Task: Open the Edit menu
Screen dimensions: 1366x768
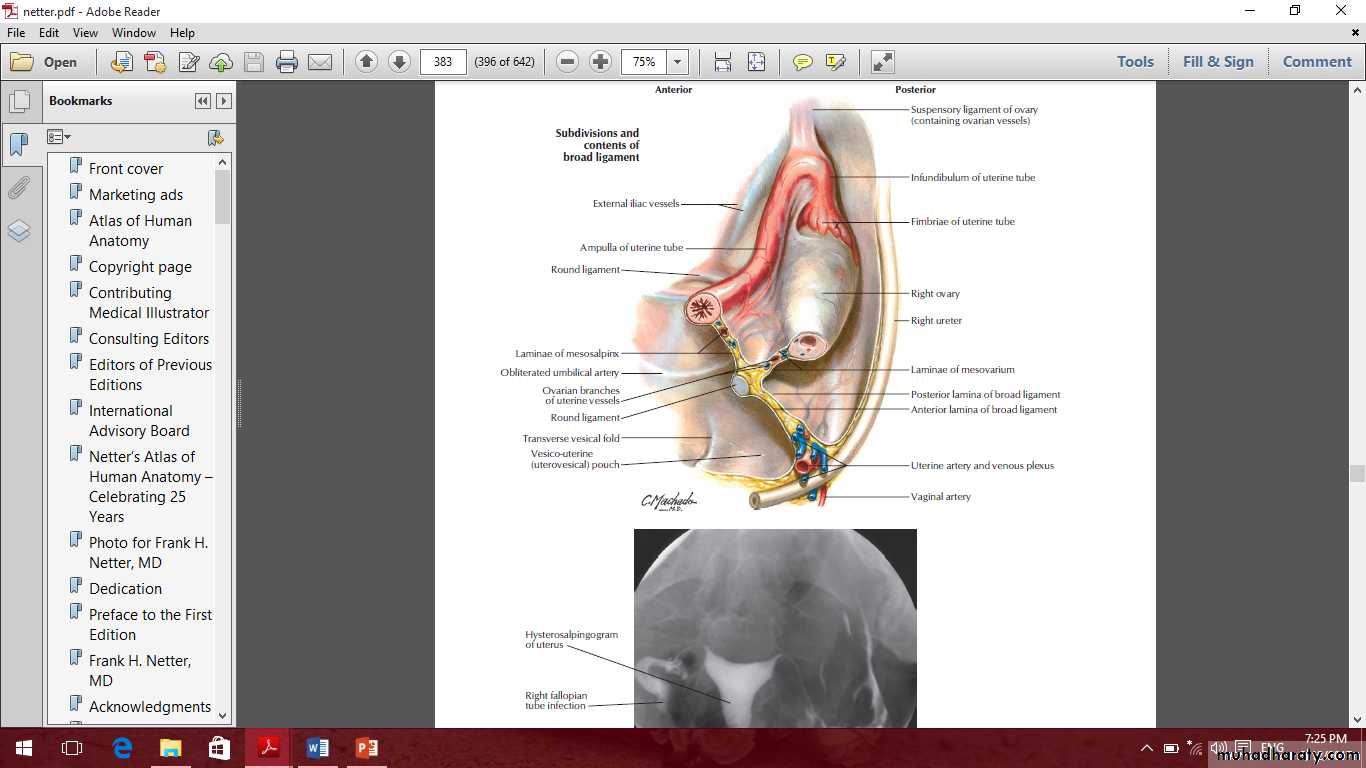Action: 49,33
